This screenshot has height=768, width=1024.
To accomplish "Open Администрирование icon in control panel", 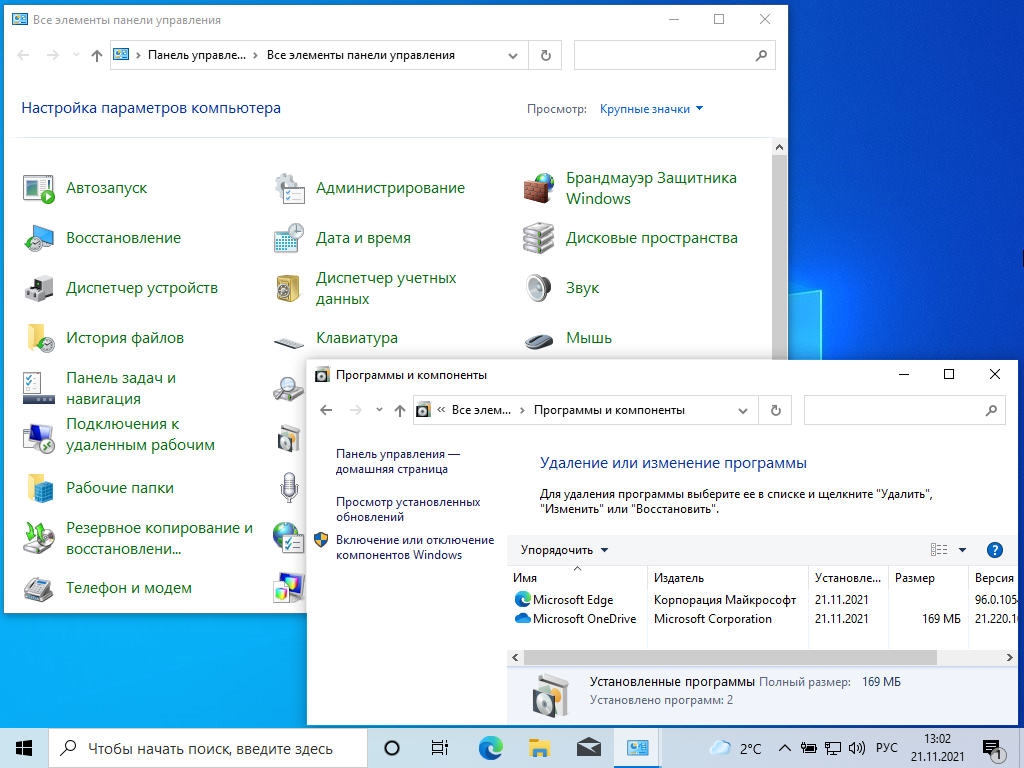I will (x=289, y=188).
